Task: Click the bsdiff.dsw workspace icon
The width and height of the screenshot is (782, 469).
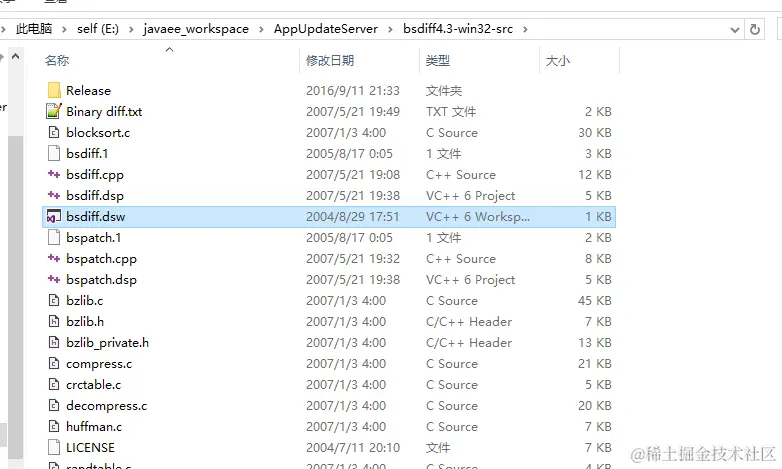Action: (x=54, y=217)
